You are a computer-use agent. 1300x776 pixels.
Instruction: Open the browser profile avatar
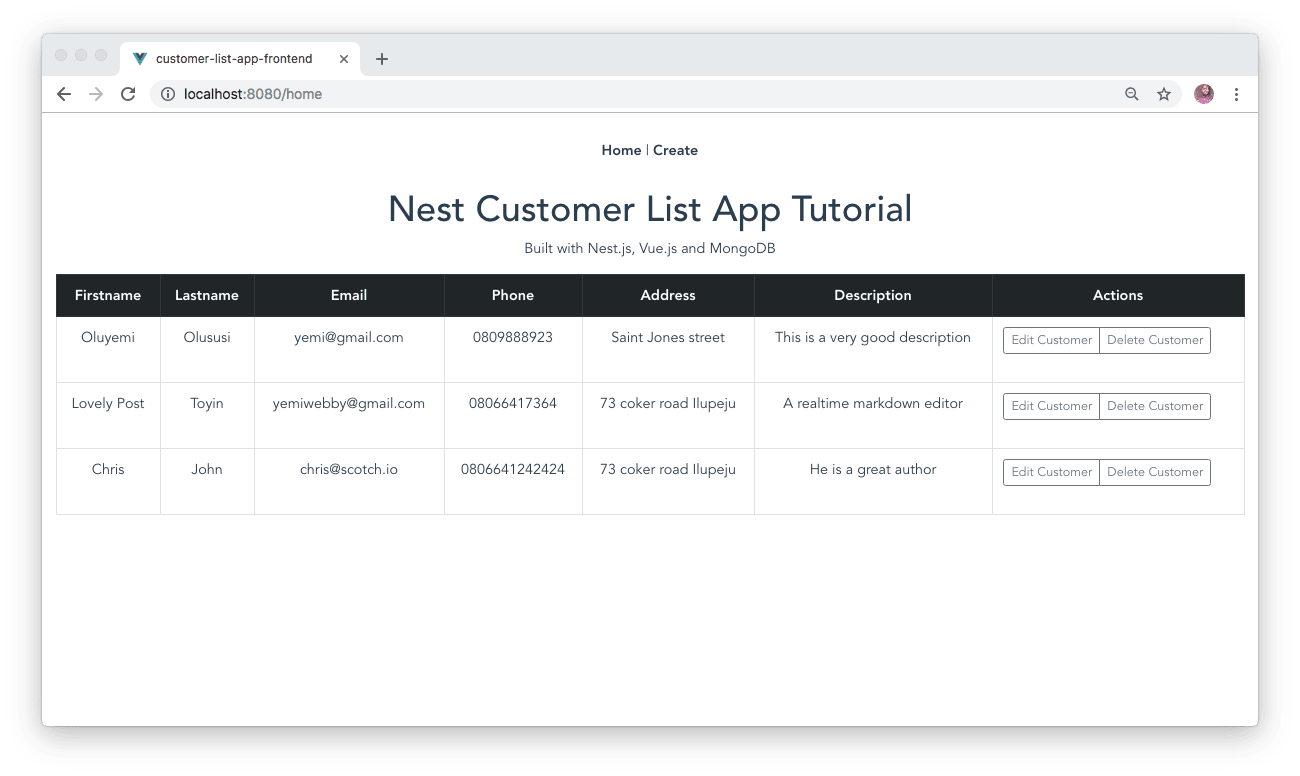click(1203, 93)
